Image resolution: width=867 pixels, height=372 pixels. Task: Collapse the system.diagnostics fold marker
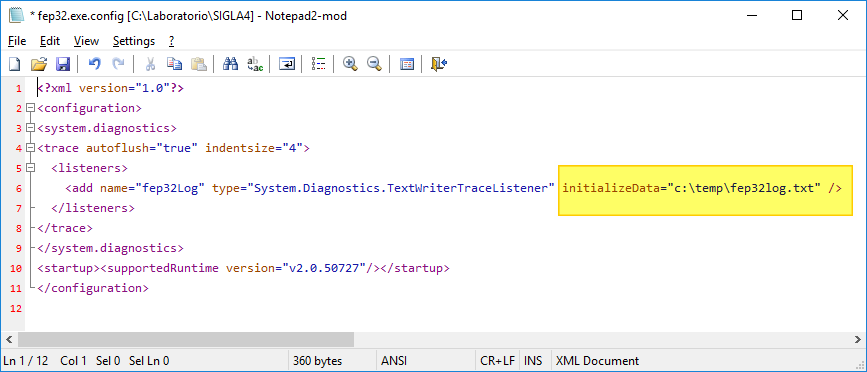click(x=30, y=128)
